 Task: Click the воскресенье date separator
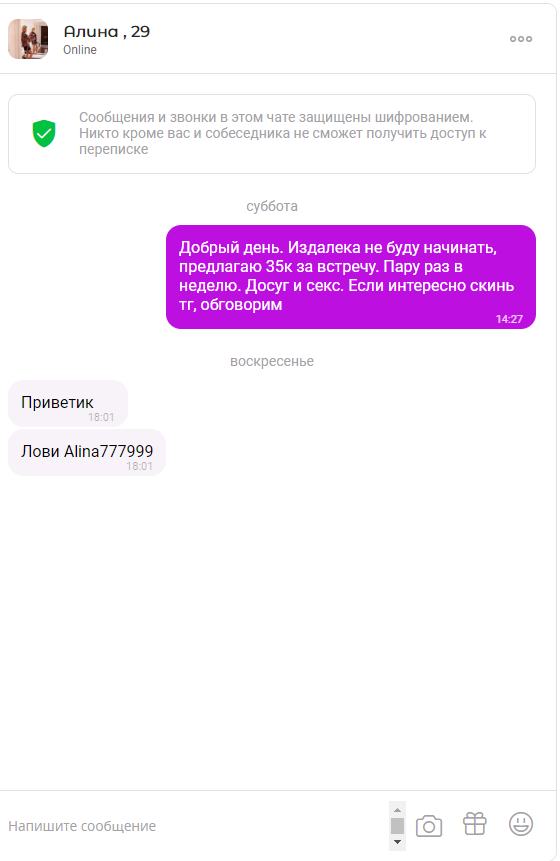point(272,361)
